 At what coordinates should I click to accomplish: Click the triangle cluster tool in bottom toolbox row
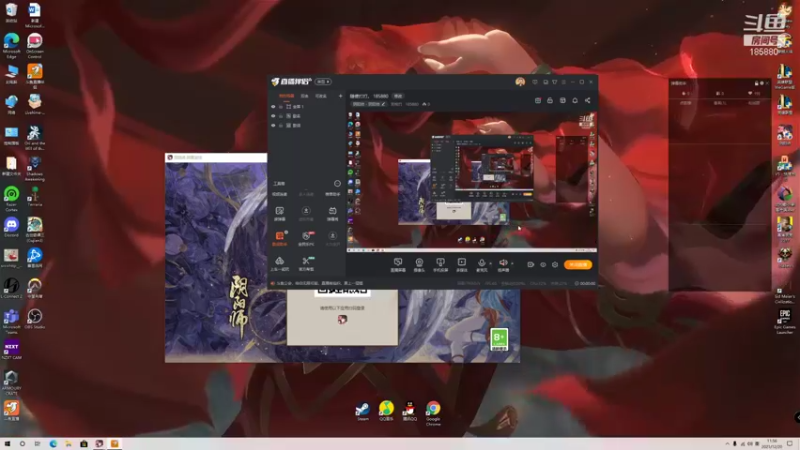click(280, 263)
